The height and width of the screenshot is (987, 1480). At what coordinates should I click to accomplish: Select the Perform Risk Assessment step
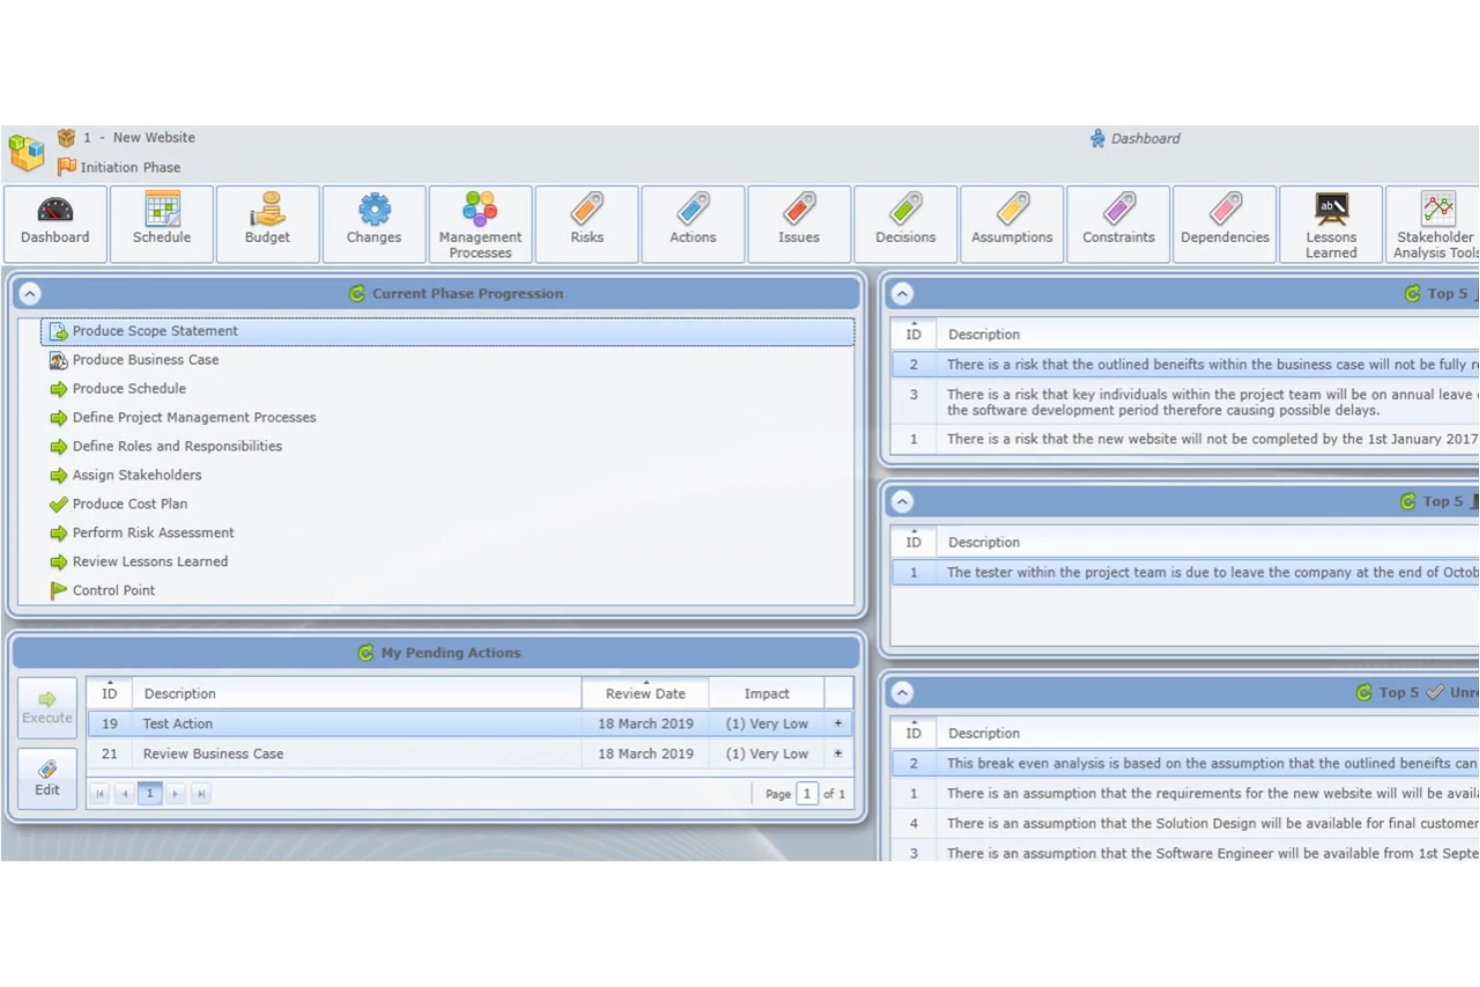[x=152, y=532]
